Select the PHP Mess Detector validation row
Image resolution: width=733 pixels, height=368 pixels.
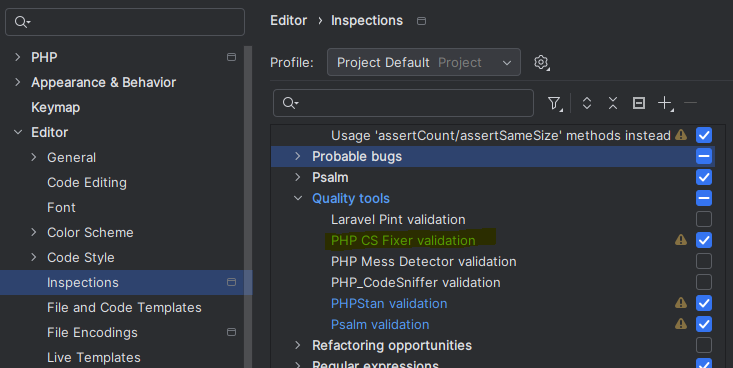click(493, 261)
